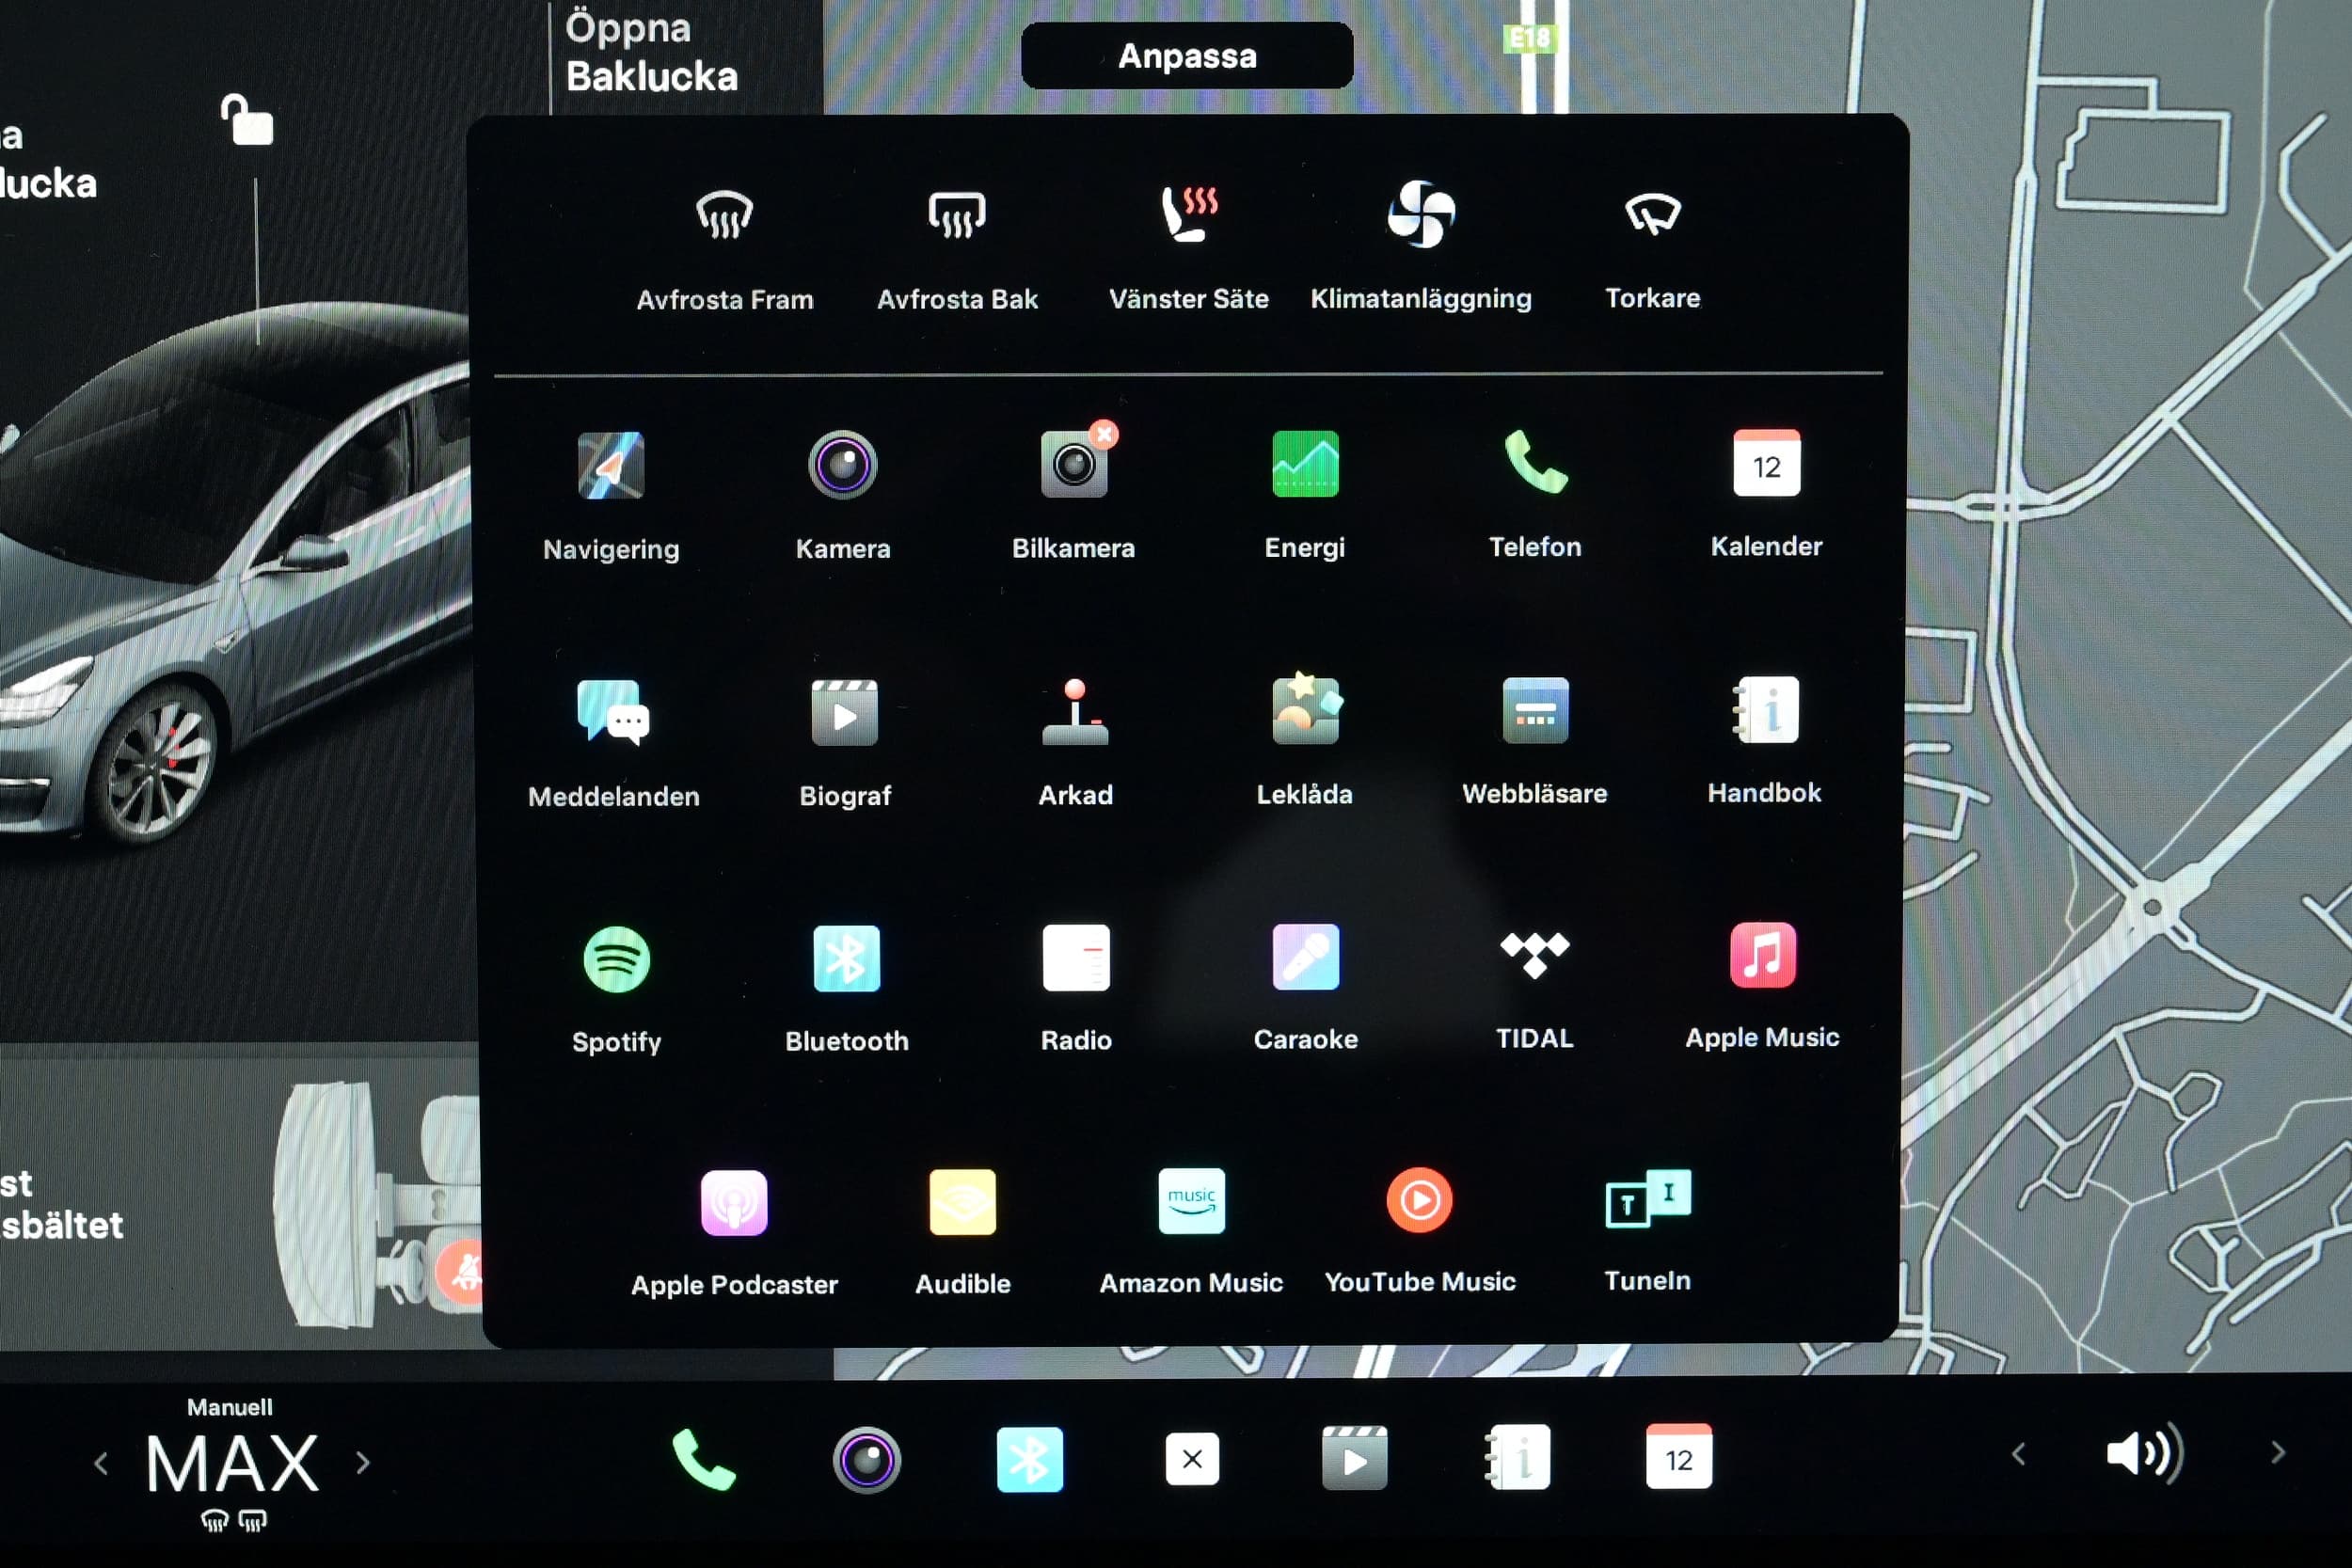Tap the MAX temperature setting
The width and height of the screenshot is (2352, 1568).
click(x=232, y=1464)
